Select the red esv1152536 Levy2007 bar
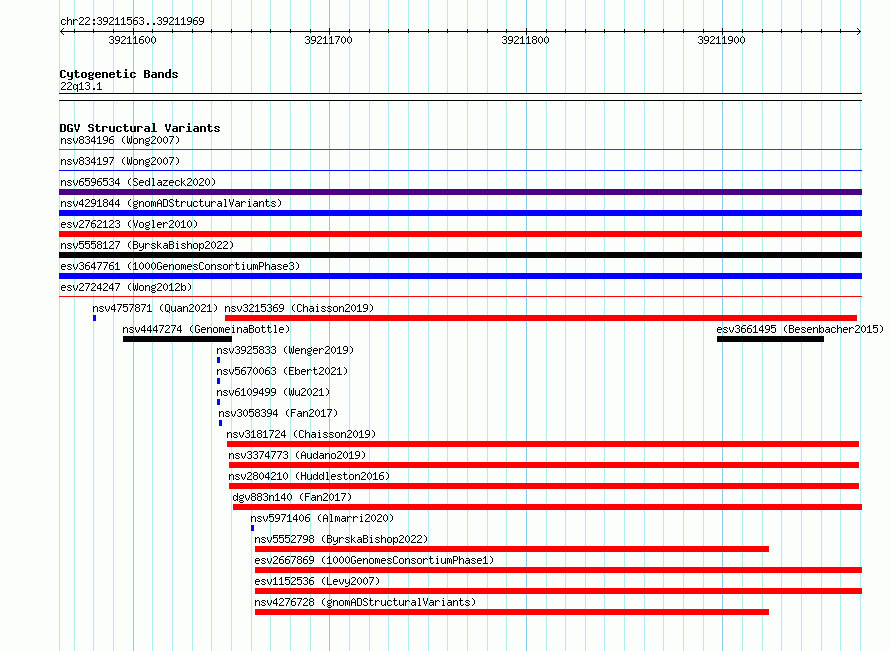 tap(559, 591)
